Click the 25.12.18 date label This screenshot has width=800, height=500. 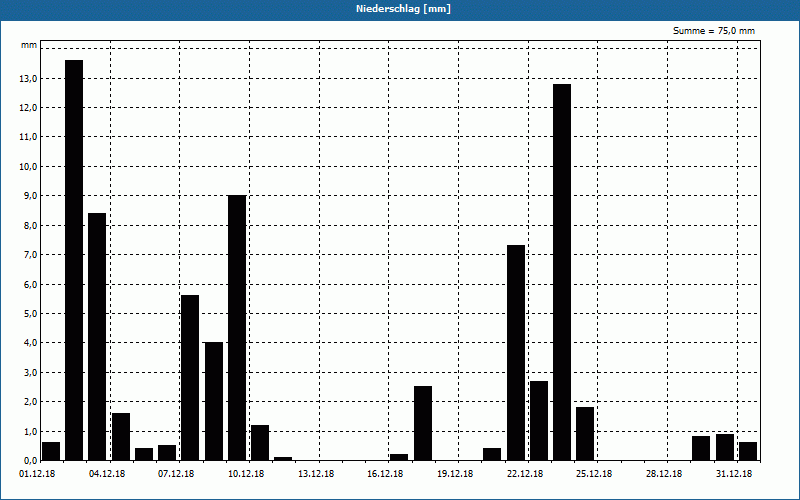click(594, 474)
